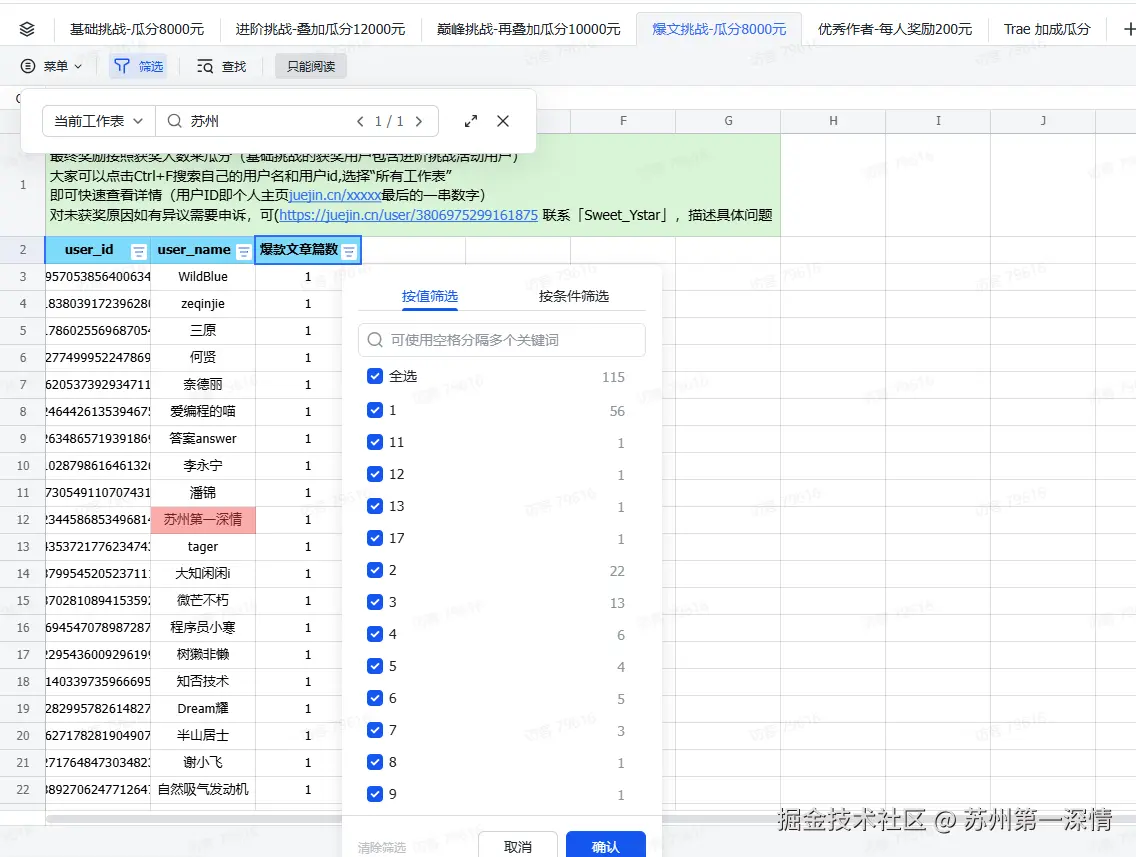Open the 当前工作表 scope dropdown
The height and width of the screenshot is (857, 1136).
[97, 120]
